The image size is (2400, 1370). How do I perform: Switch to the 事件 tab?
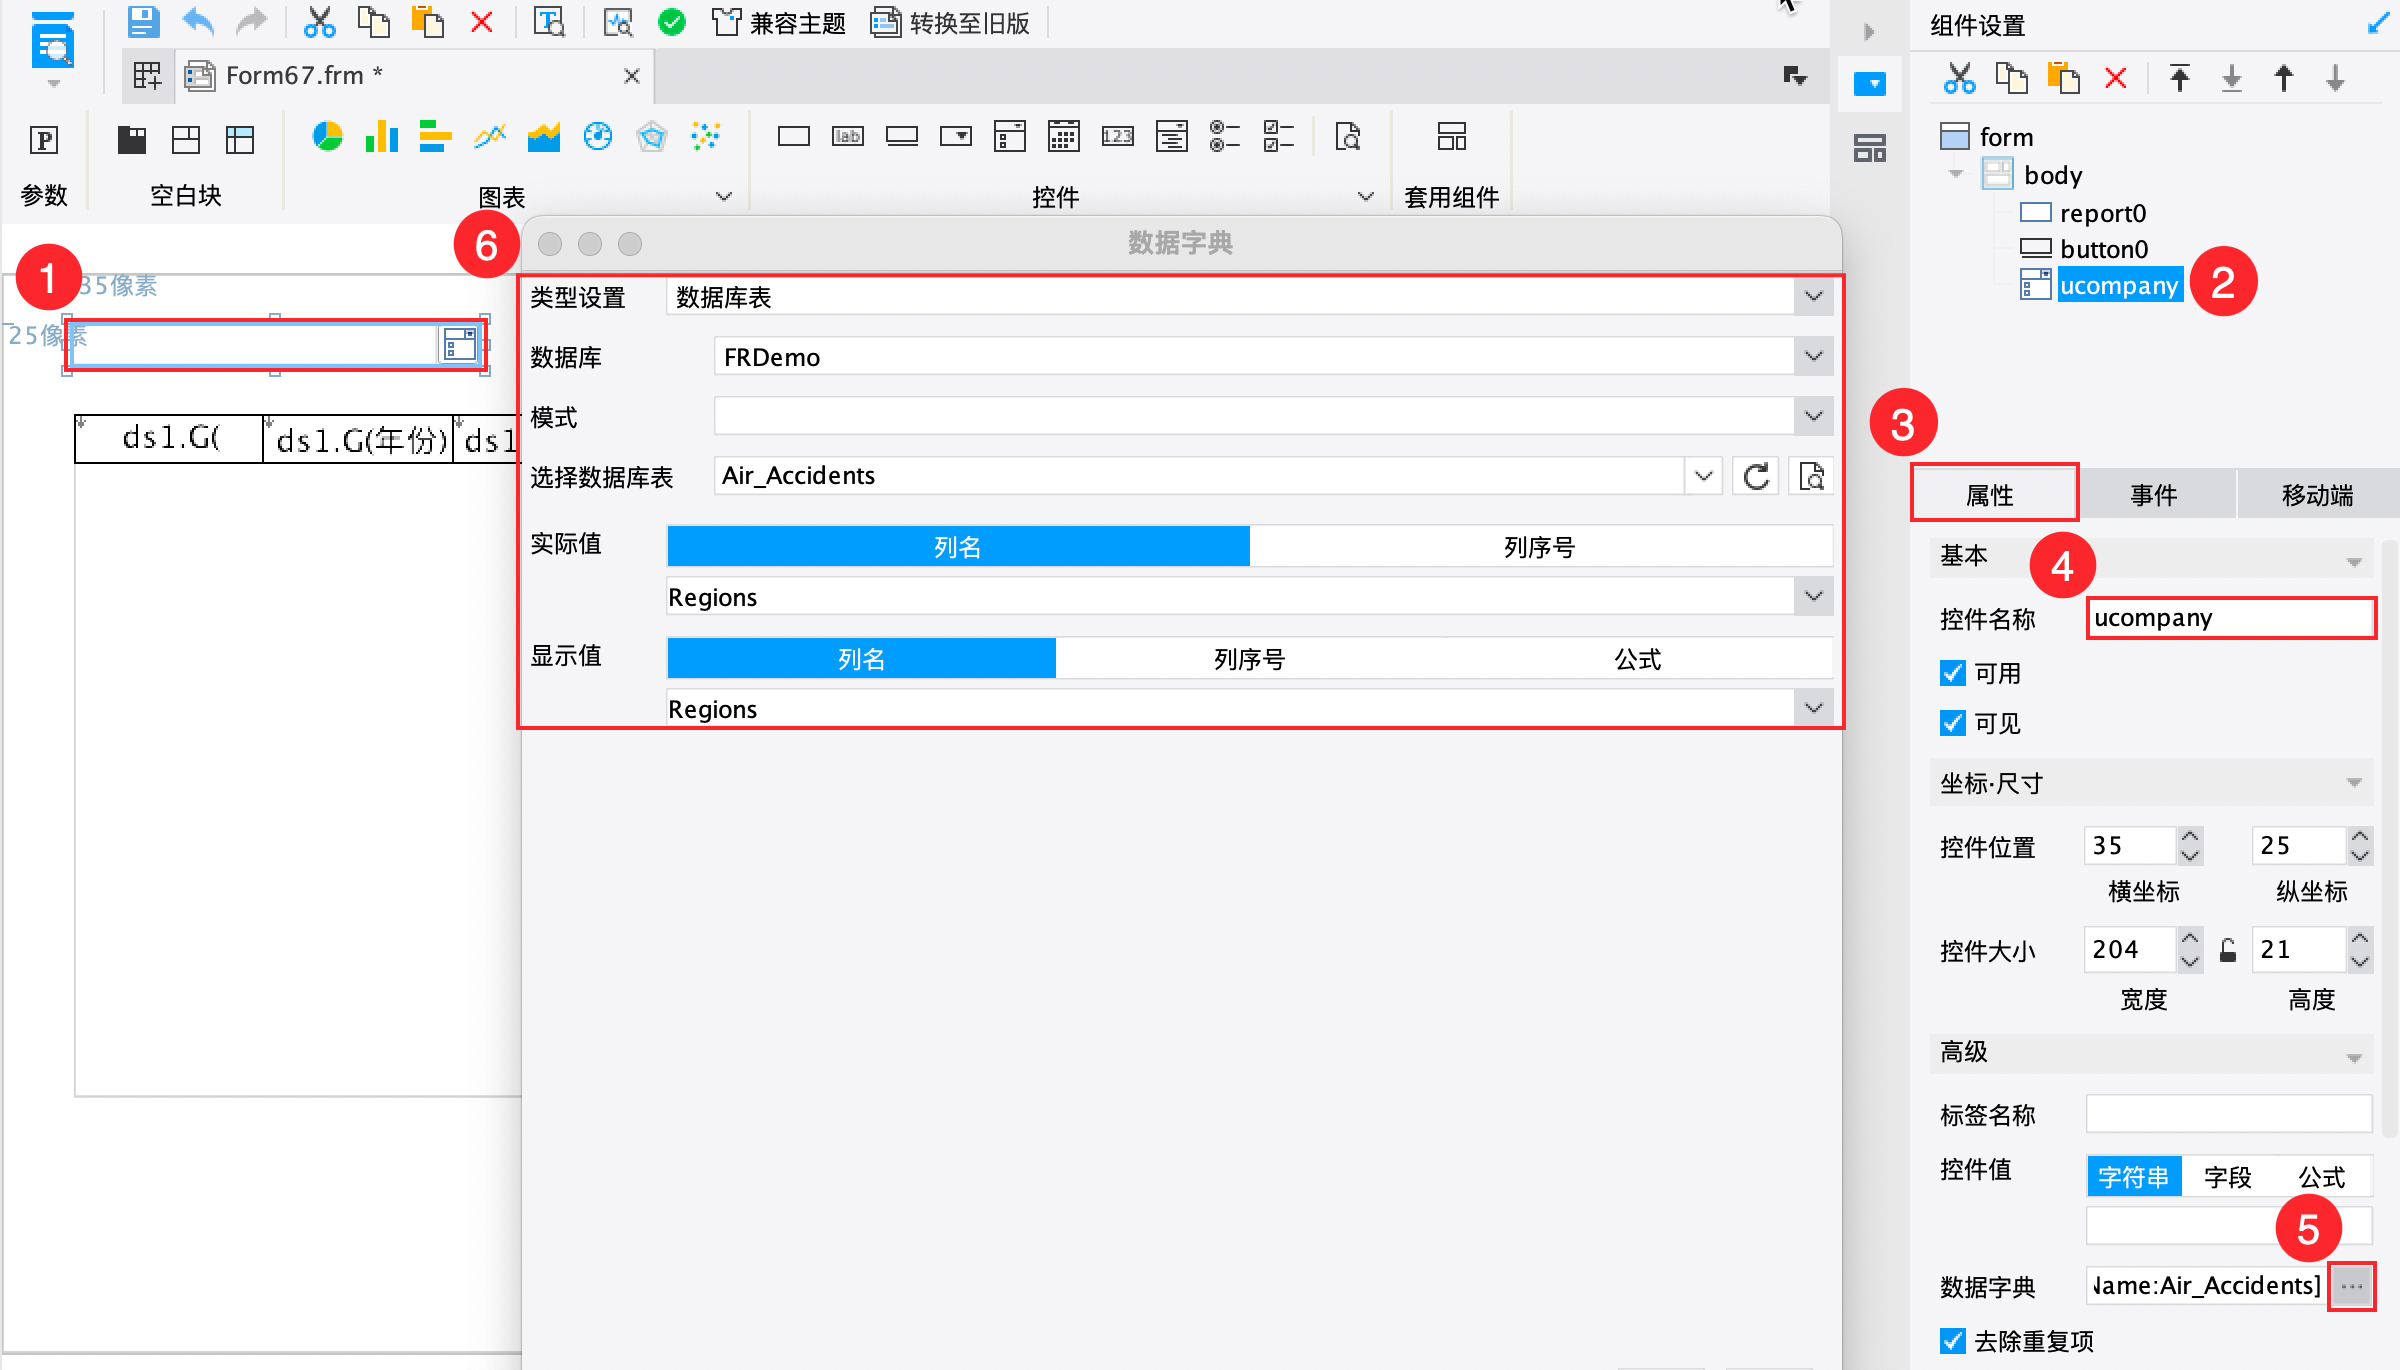(x=2154, y=495)
